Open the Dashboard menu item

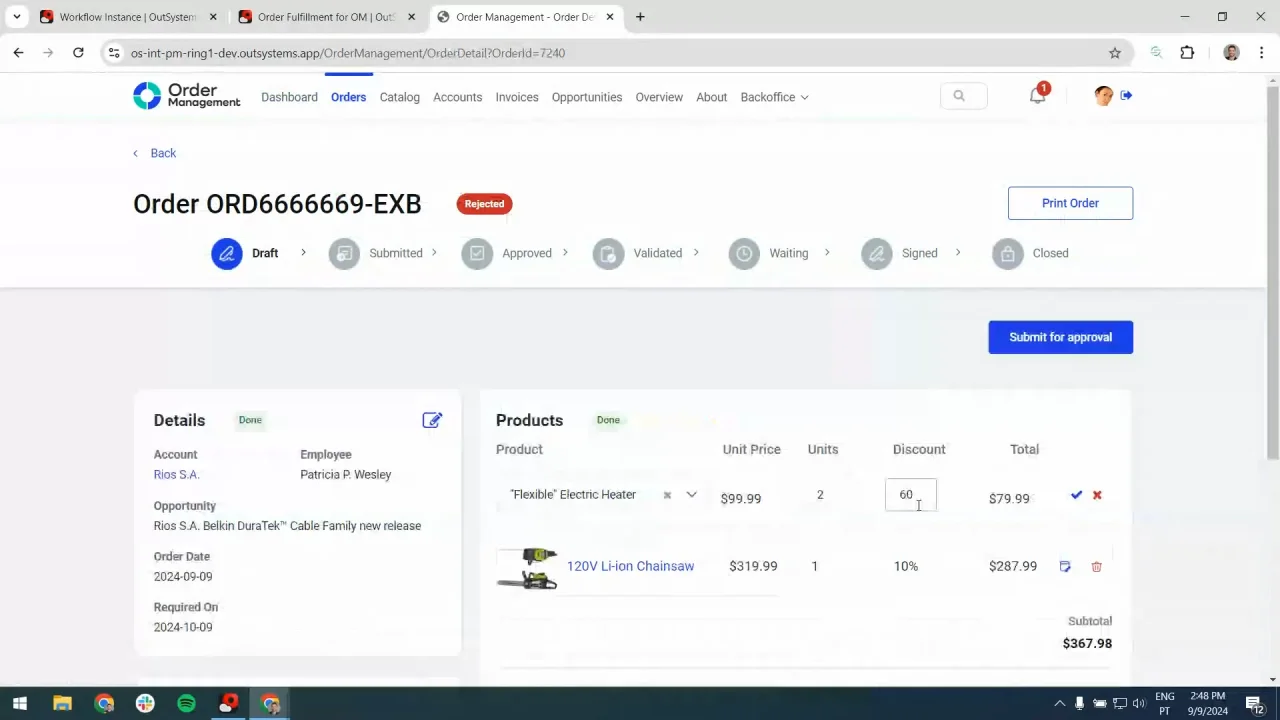(289, 97)
